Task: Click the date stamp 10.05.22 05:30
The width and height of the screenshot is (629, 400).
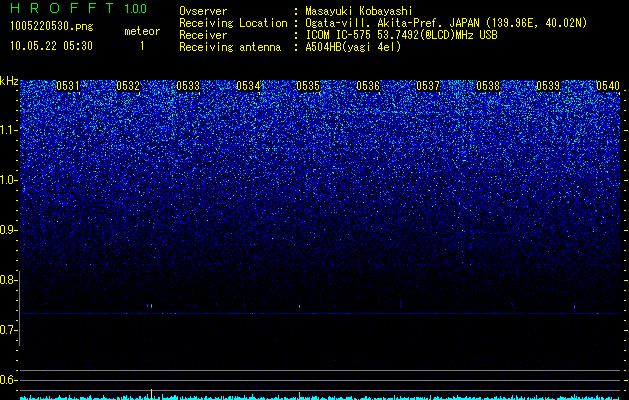Action: pyautogui.click(x=51, y=46)
